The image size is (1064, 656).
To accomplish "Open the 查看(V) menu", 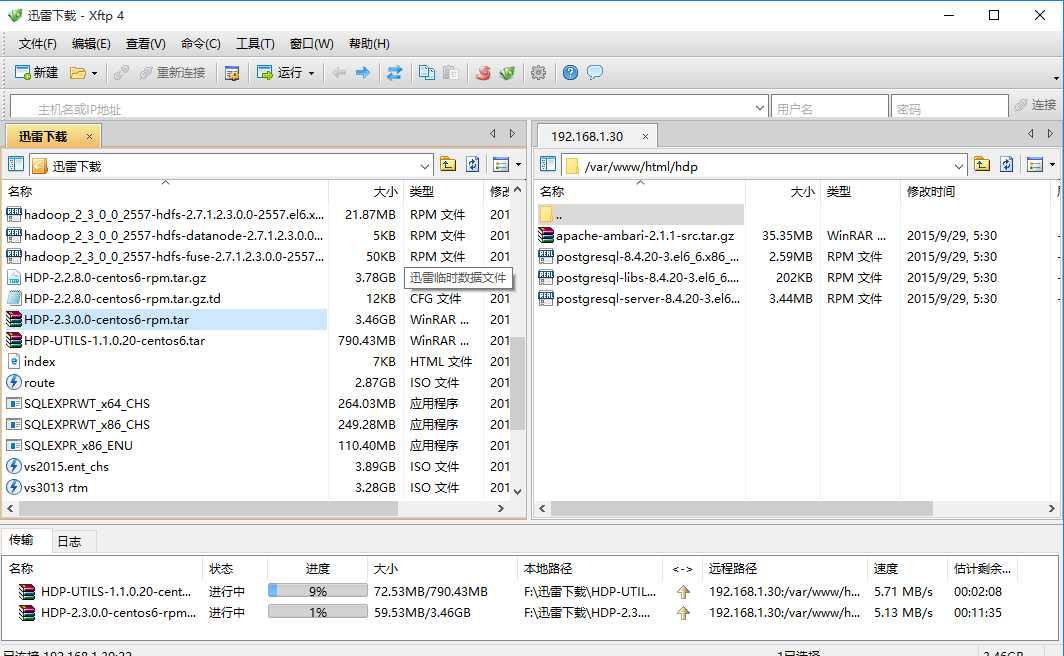I will (x=145, y=43).
